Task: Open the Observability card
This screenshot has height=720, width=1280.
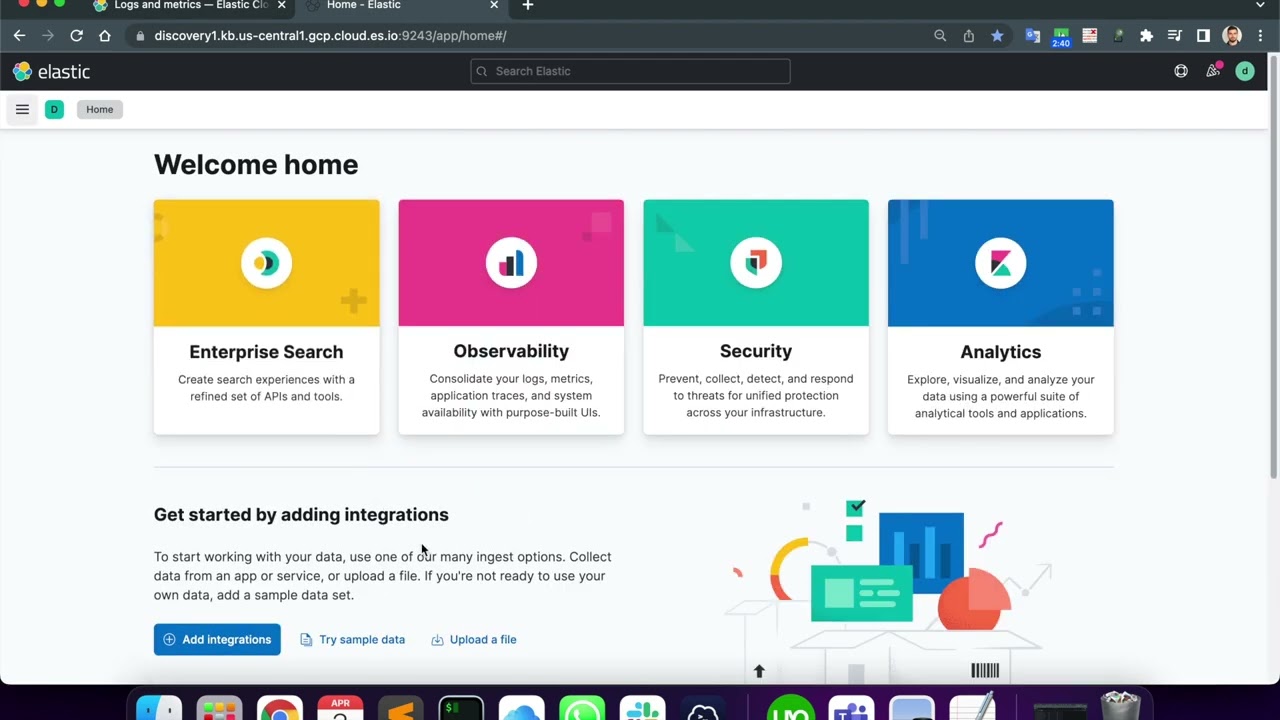Action: tap(511, 317)
